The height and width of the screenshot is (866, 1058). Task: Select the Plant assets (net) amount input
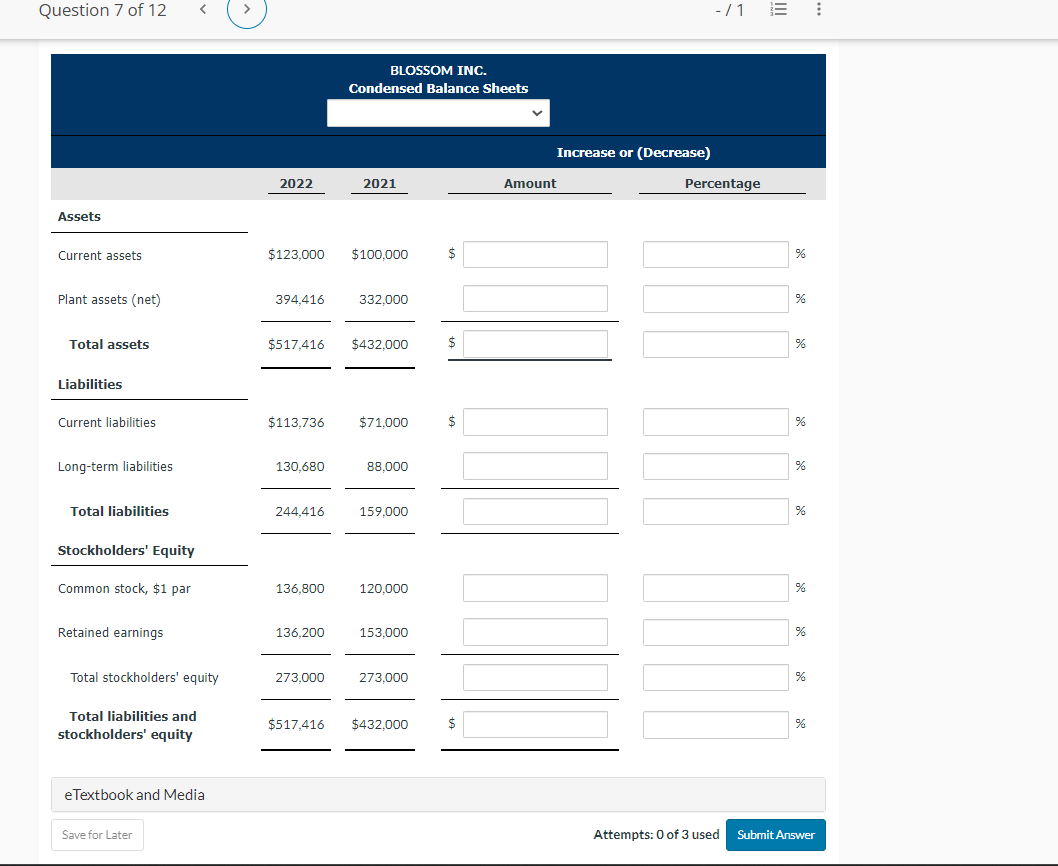click(535, 298)
